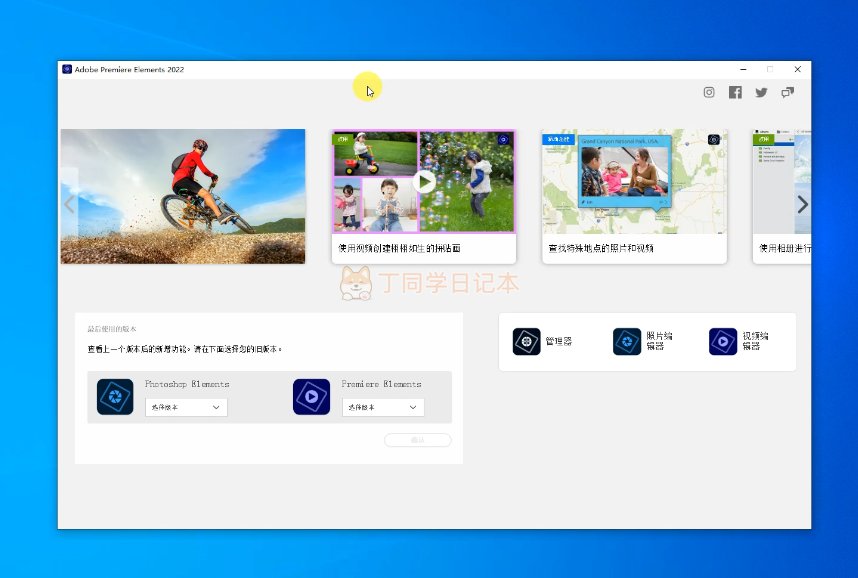The height and width of the screenshot is (578, 858).
Task: Launch the Video Editor (视频编辑器) icon
Action: pyautogui.click(x=723, y=341)
